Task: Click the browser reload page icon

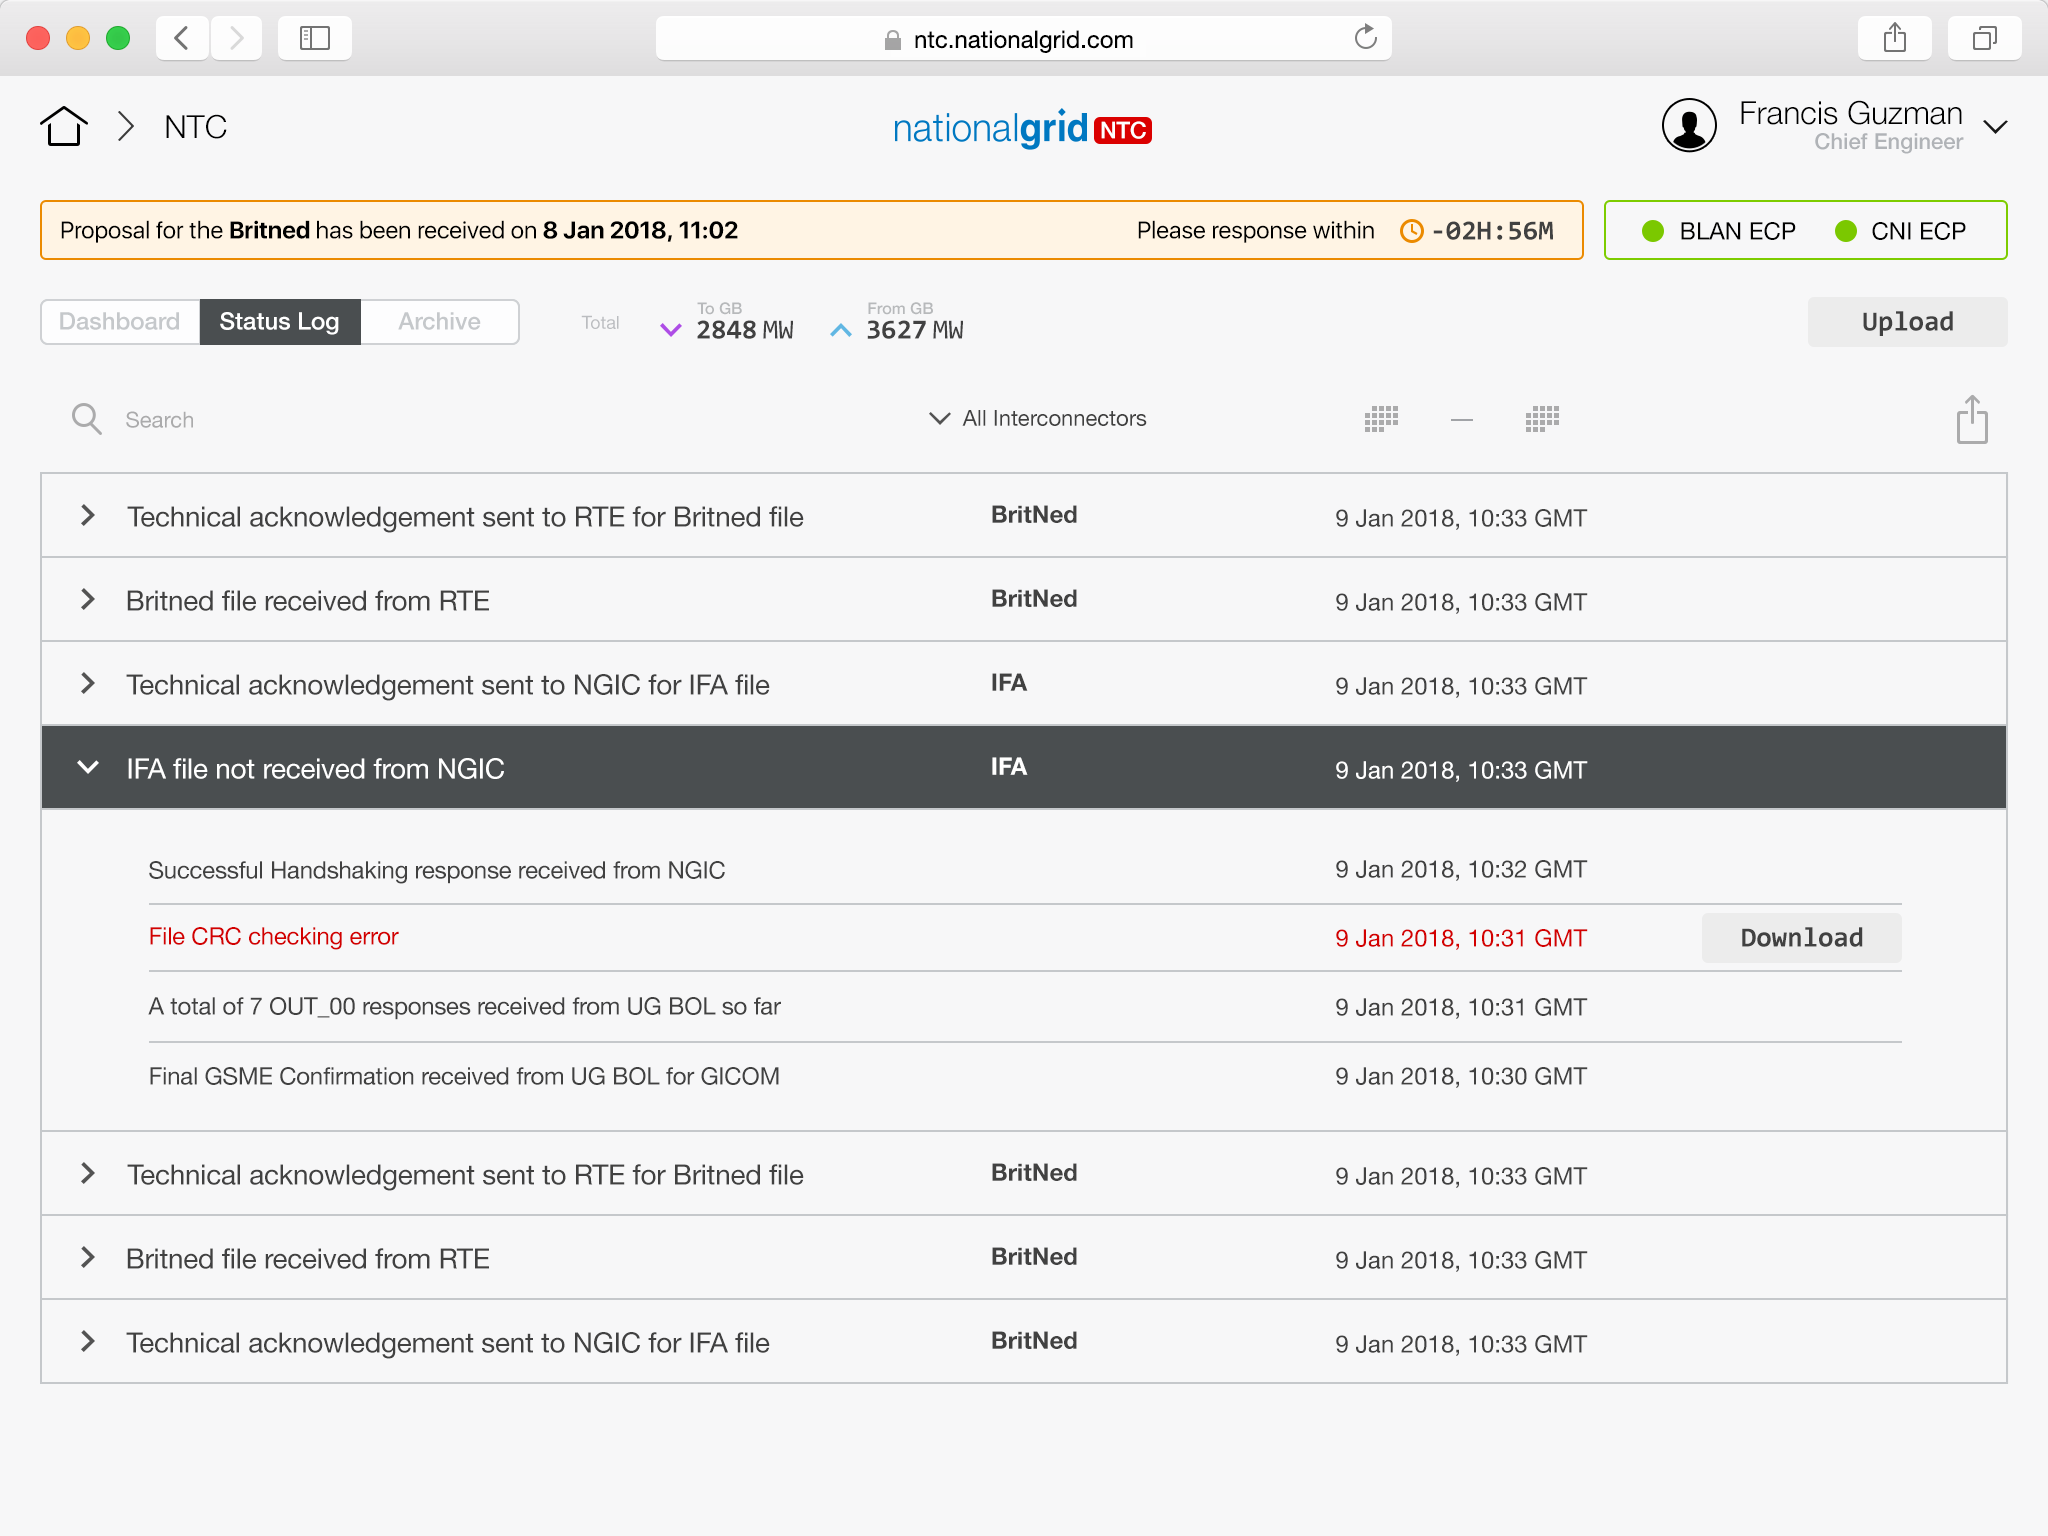Action: (1365, 38)
